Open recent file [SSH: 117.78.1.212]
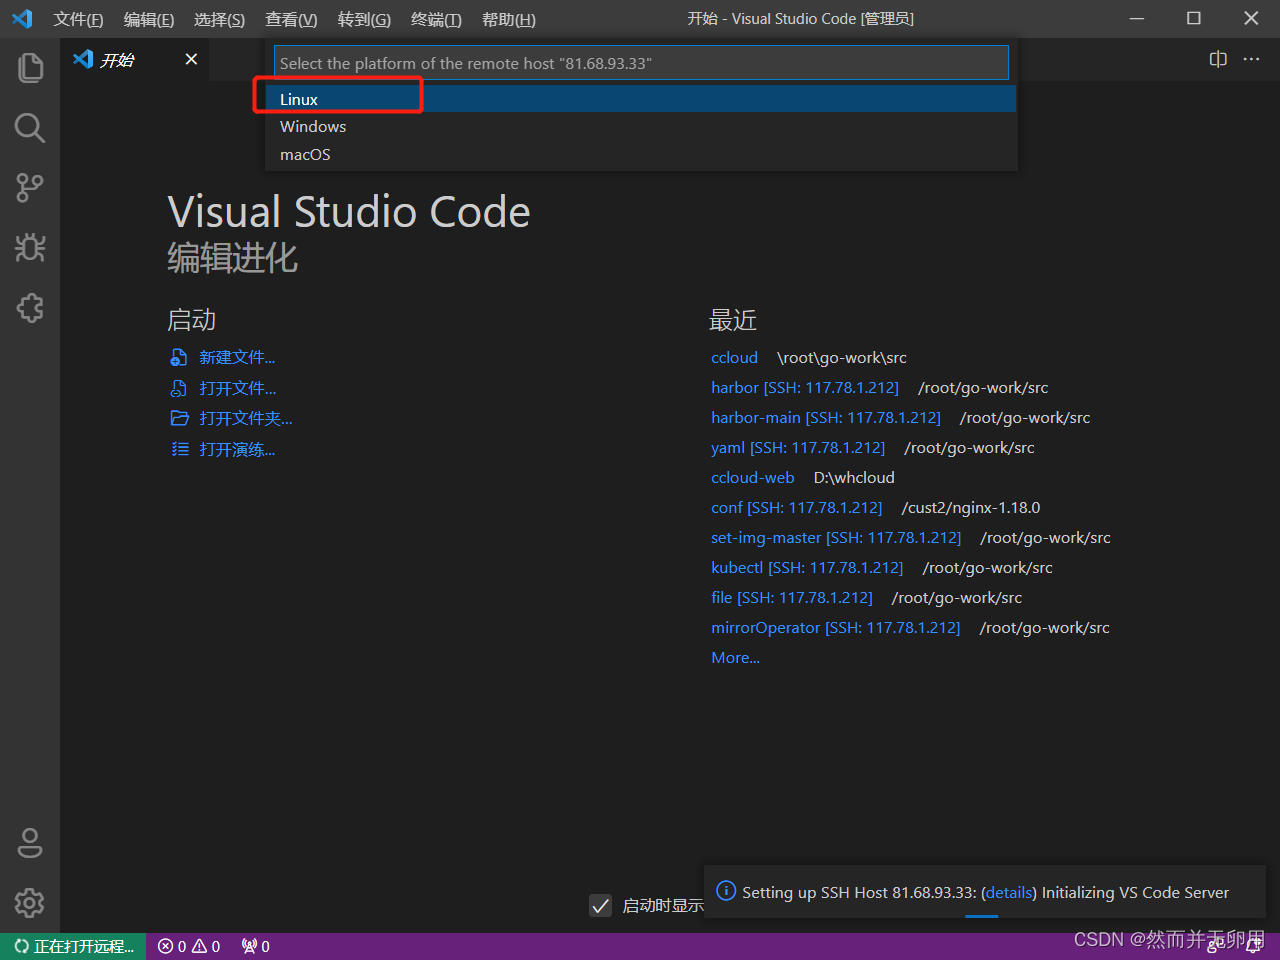The image size is (1280, 960). click(792, 597)
